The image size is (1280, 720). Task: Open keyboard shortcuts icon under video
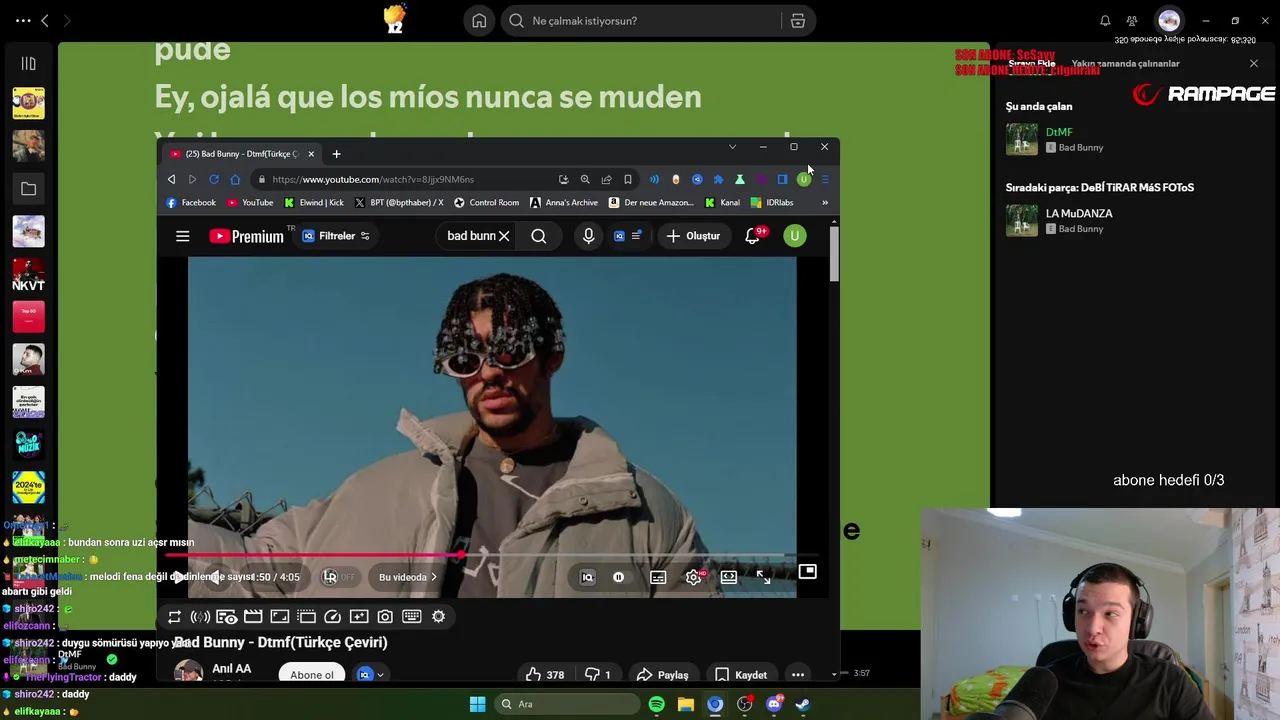pos(411,617)
